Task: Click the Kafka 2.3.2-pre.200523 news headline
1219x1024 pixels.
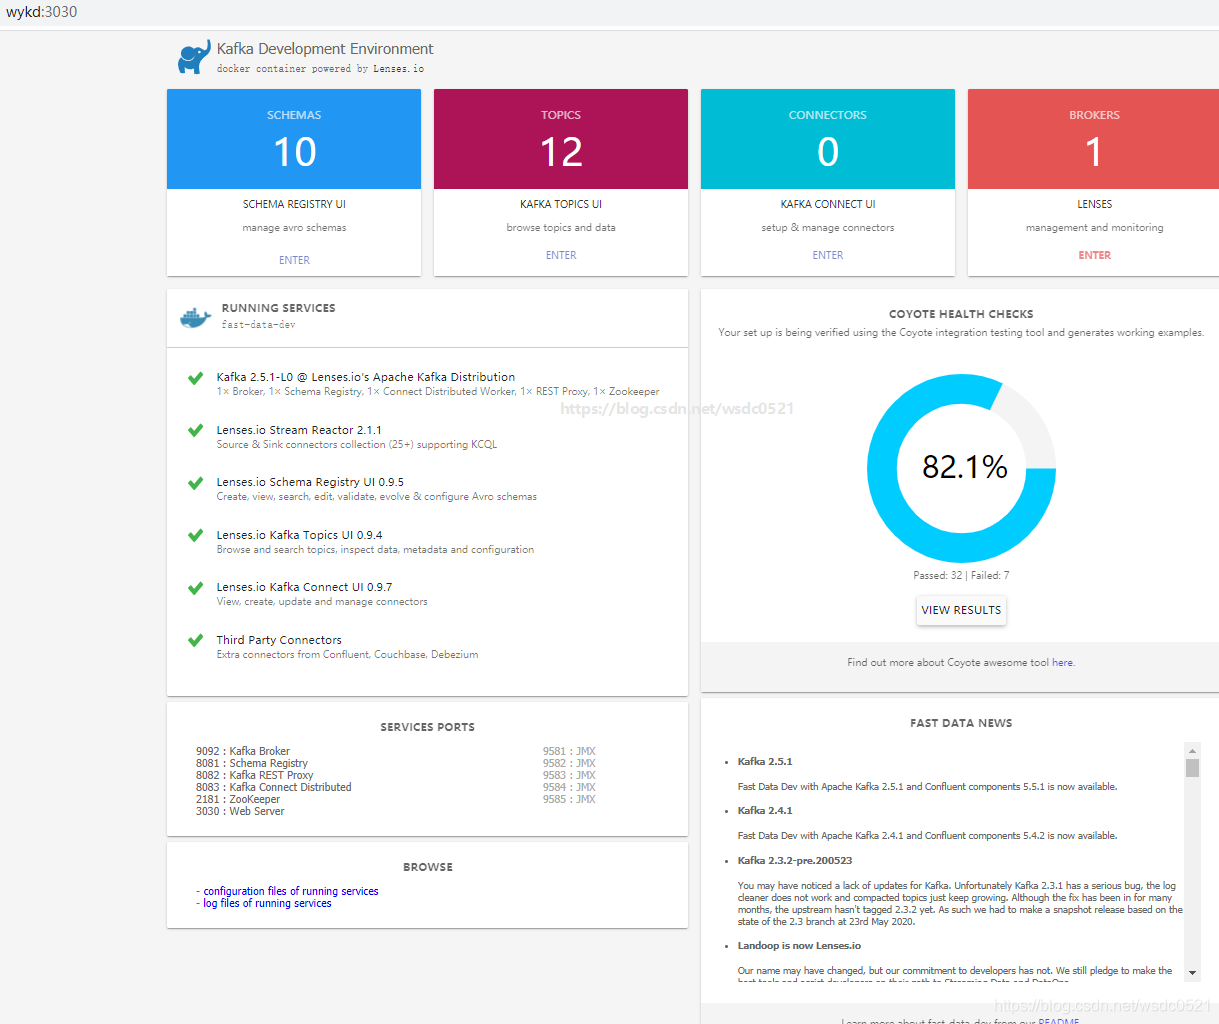Action: (795, 860)
